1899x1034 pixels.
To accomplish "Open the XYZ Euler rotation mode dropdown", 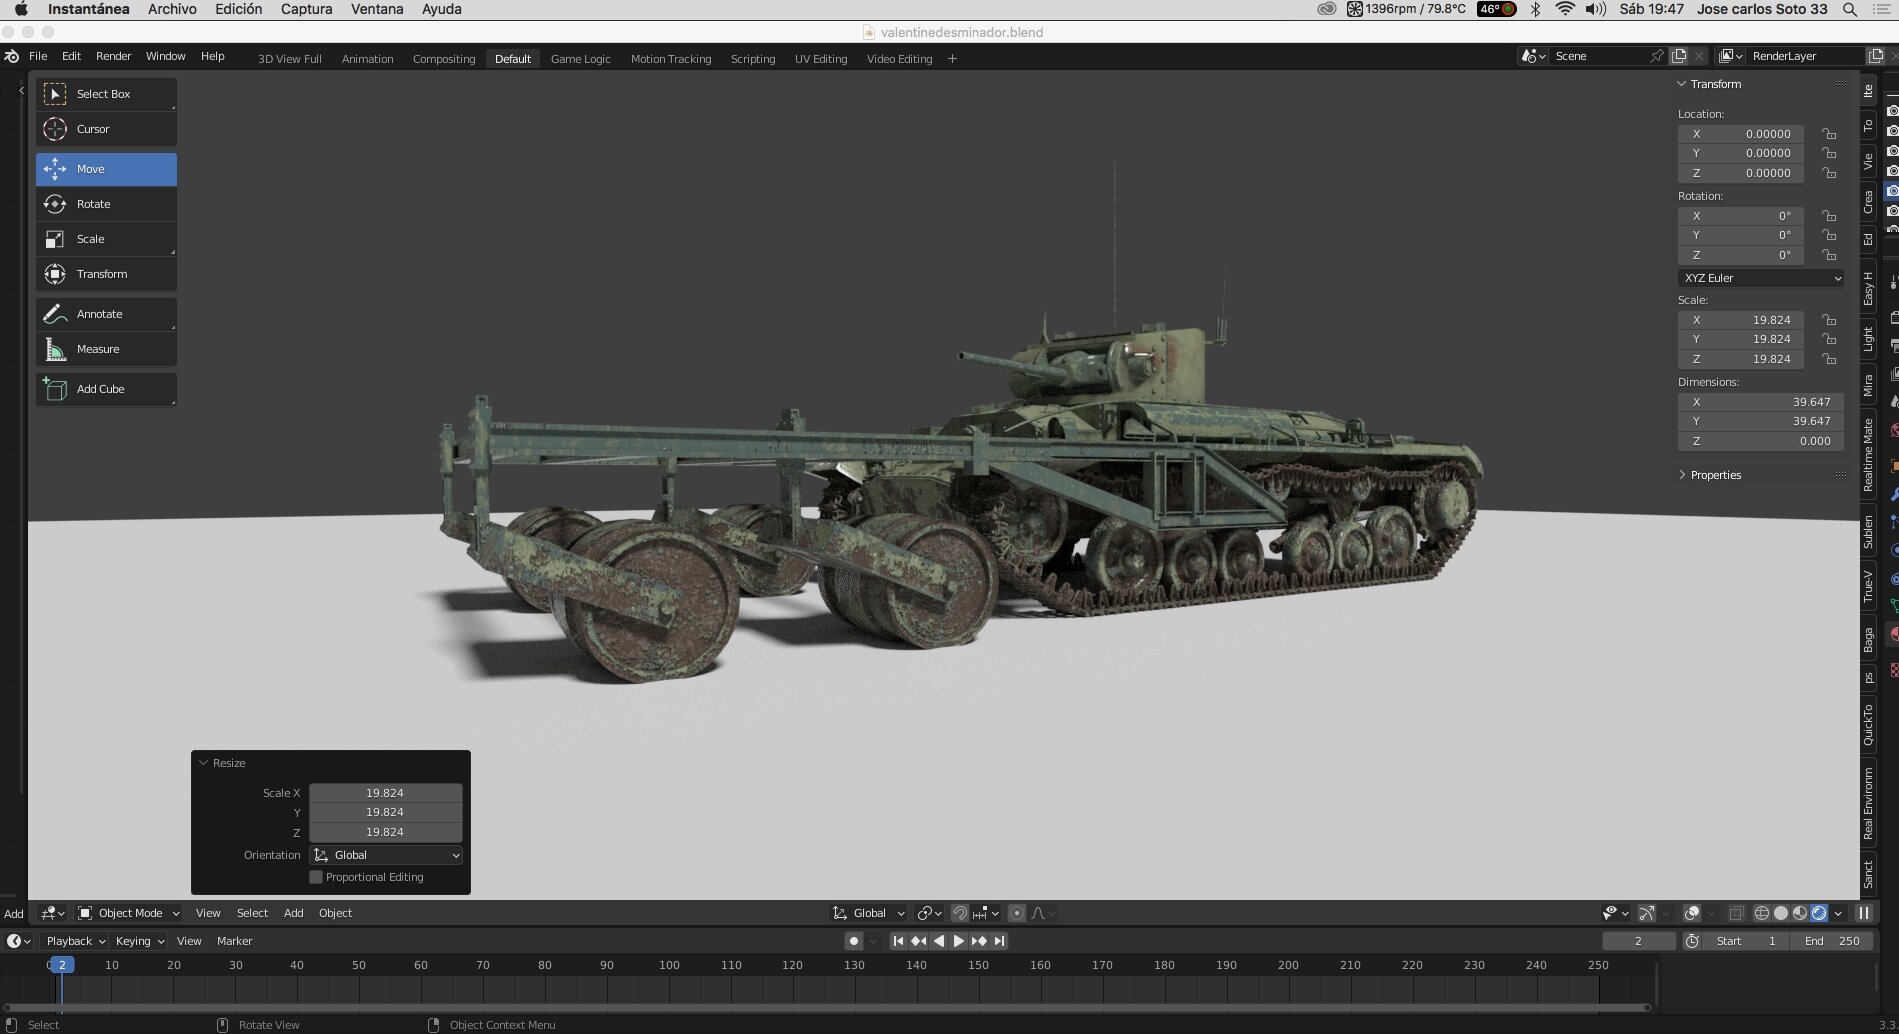I will [1761, 278].
